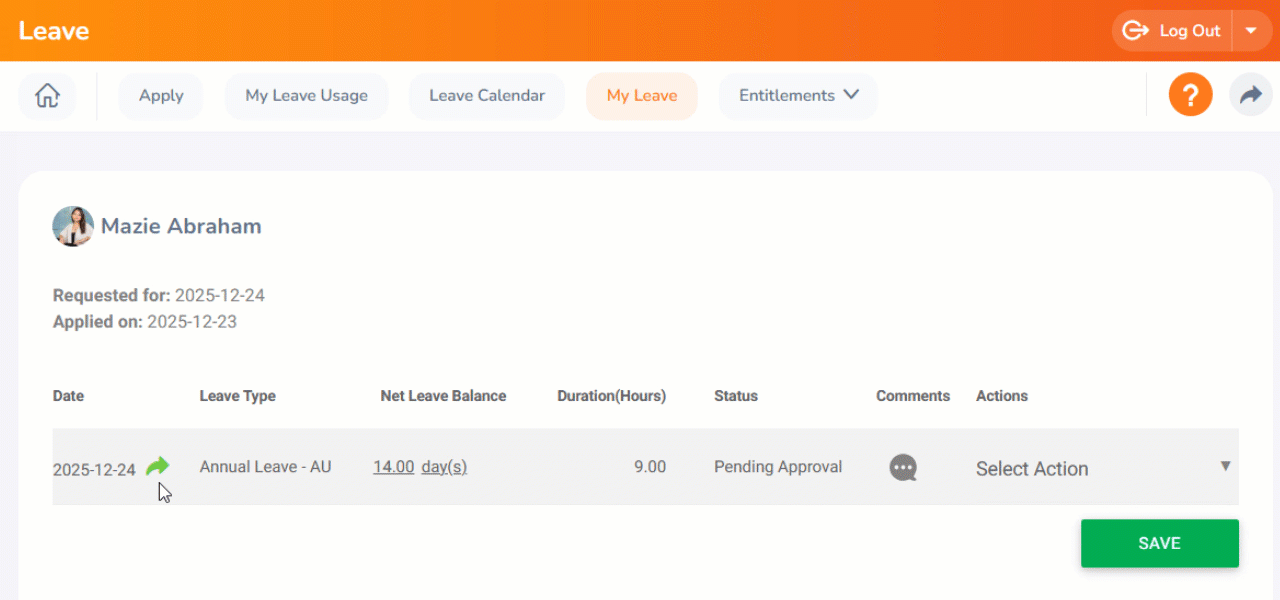The image size is (1280, 600).
Task: Click the green arrow beside 2025-12-24
Action: click(157, 466)
